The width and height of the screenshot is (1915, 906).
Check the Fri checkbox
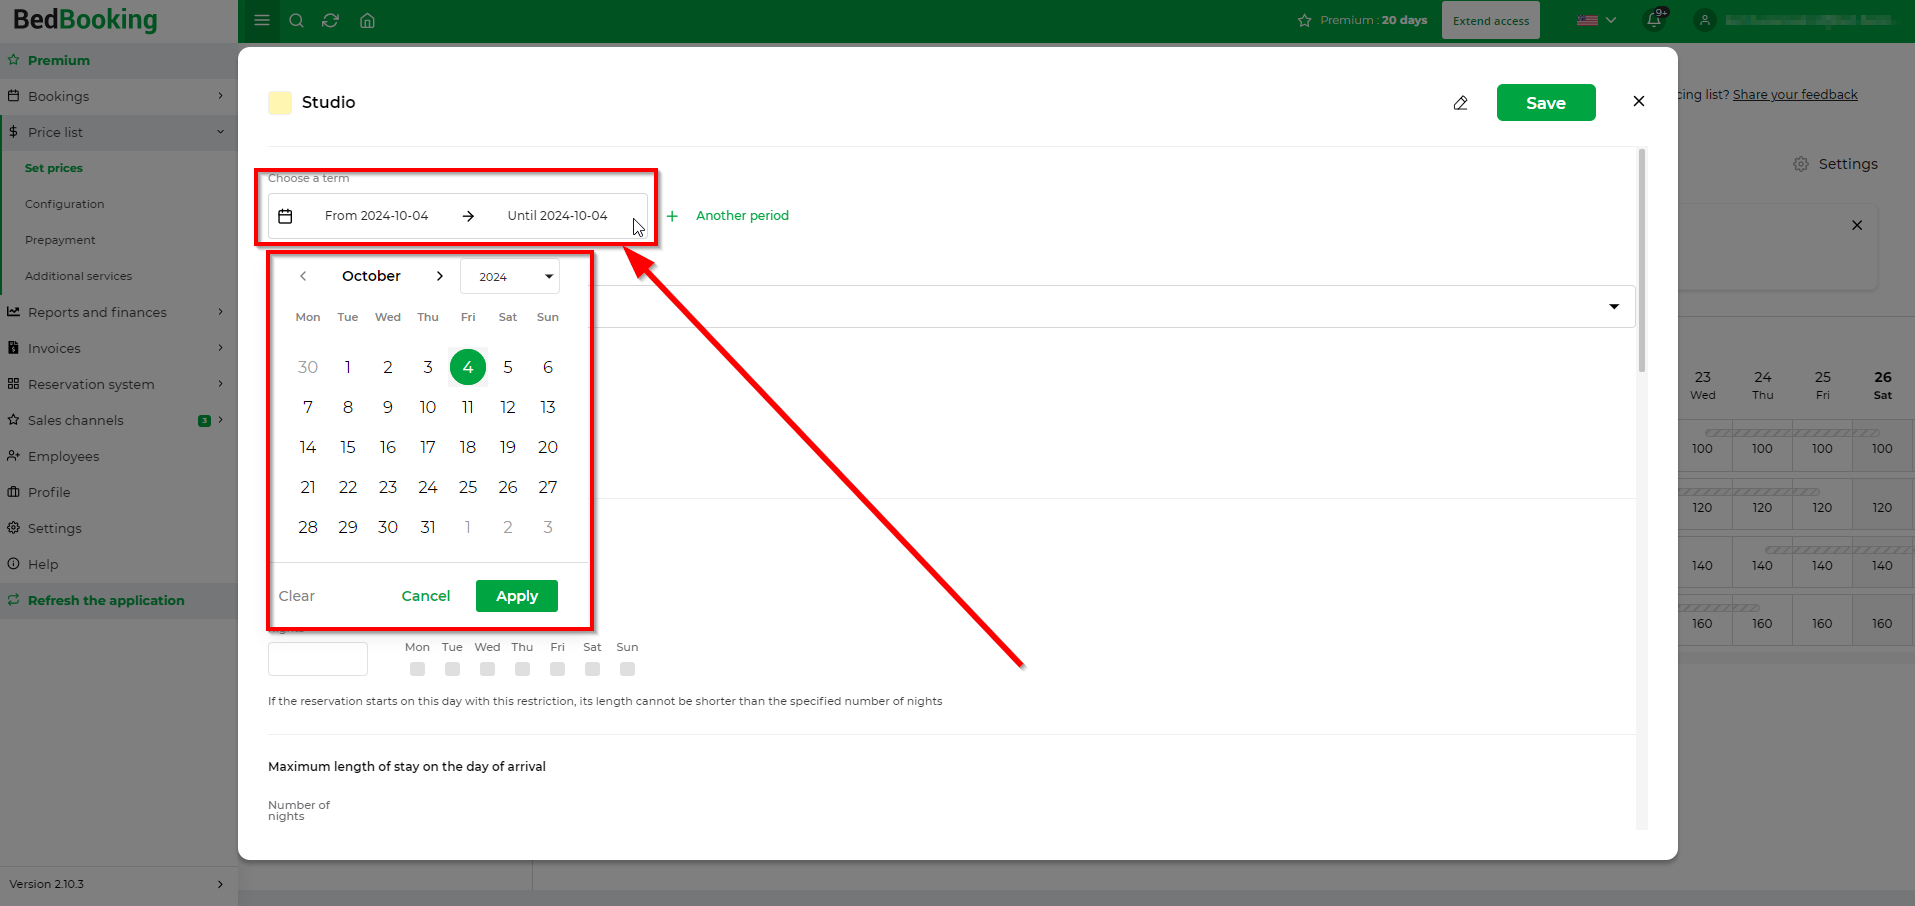[x=557, y=669]
